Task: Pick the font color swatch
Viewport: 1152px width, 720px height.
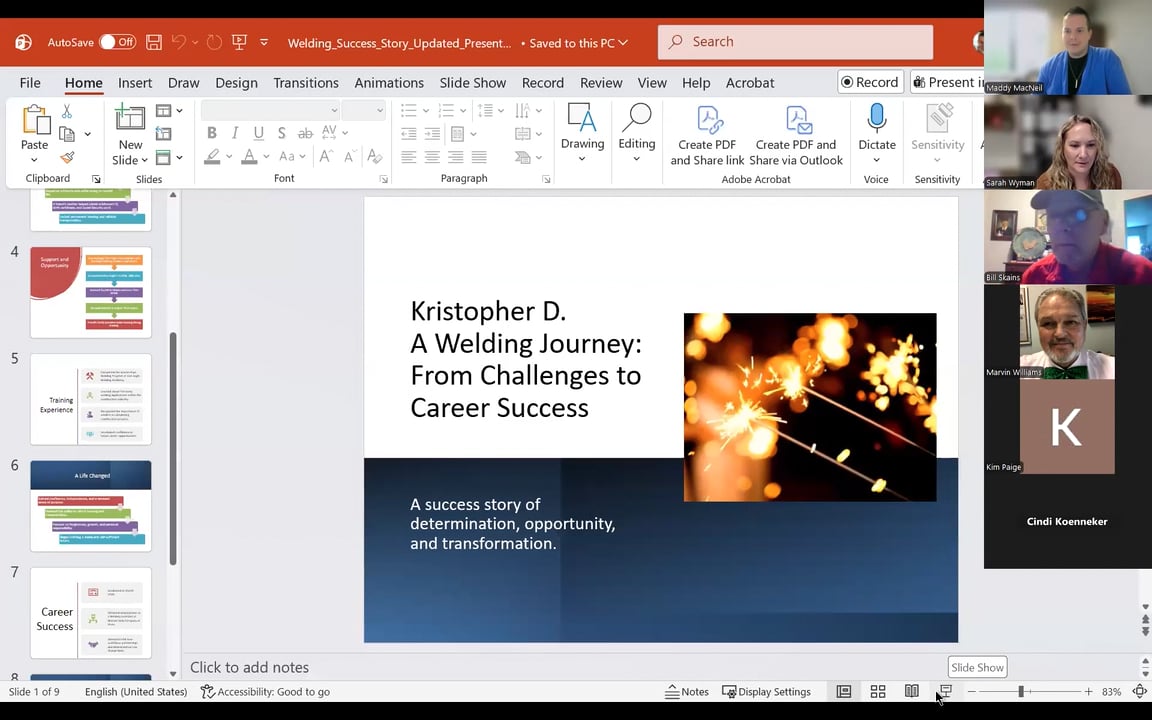Action: pos(249,156)
